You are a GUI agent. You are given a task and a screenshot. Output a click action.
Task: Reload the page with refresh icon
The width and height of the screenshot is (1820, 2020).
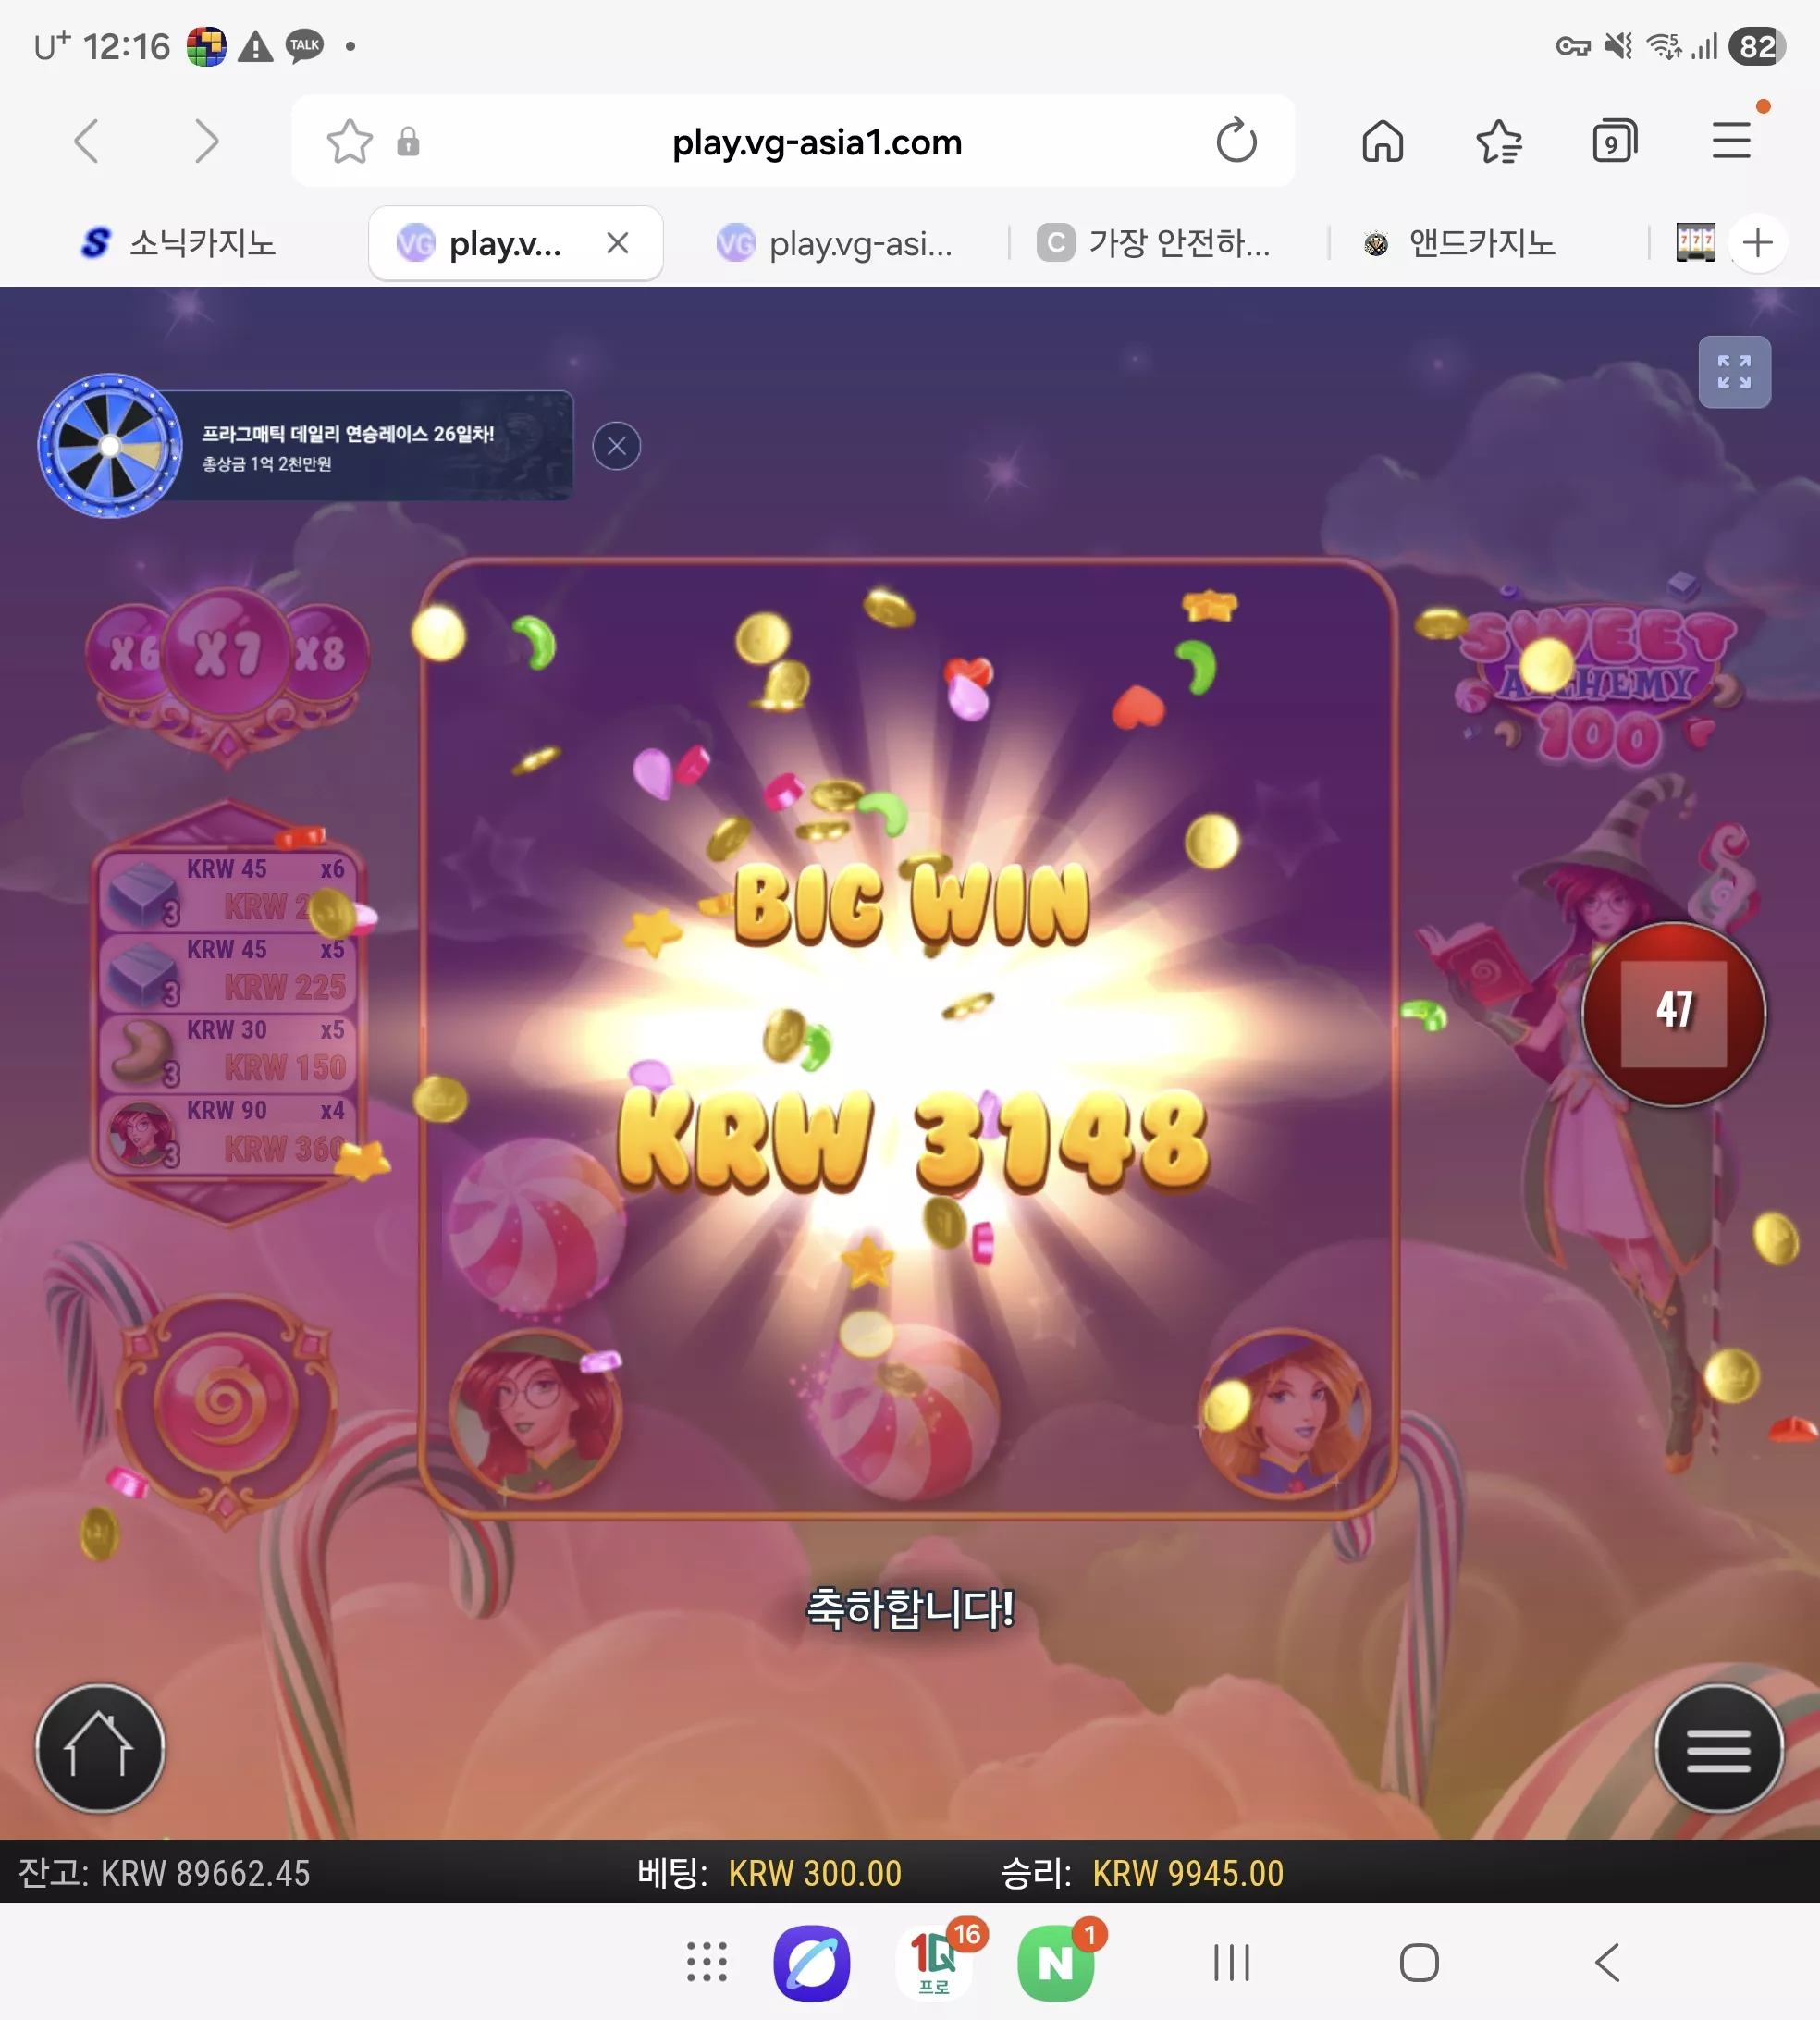[1236, 141]
